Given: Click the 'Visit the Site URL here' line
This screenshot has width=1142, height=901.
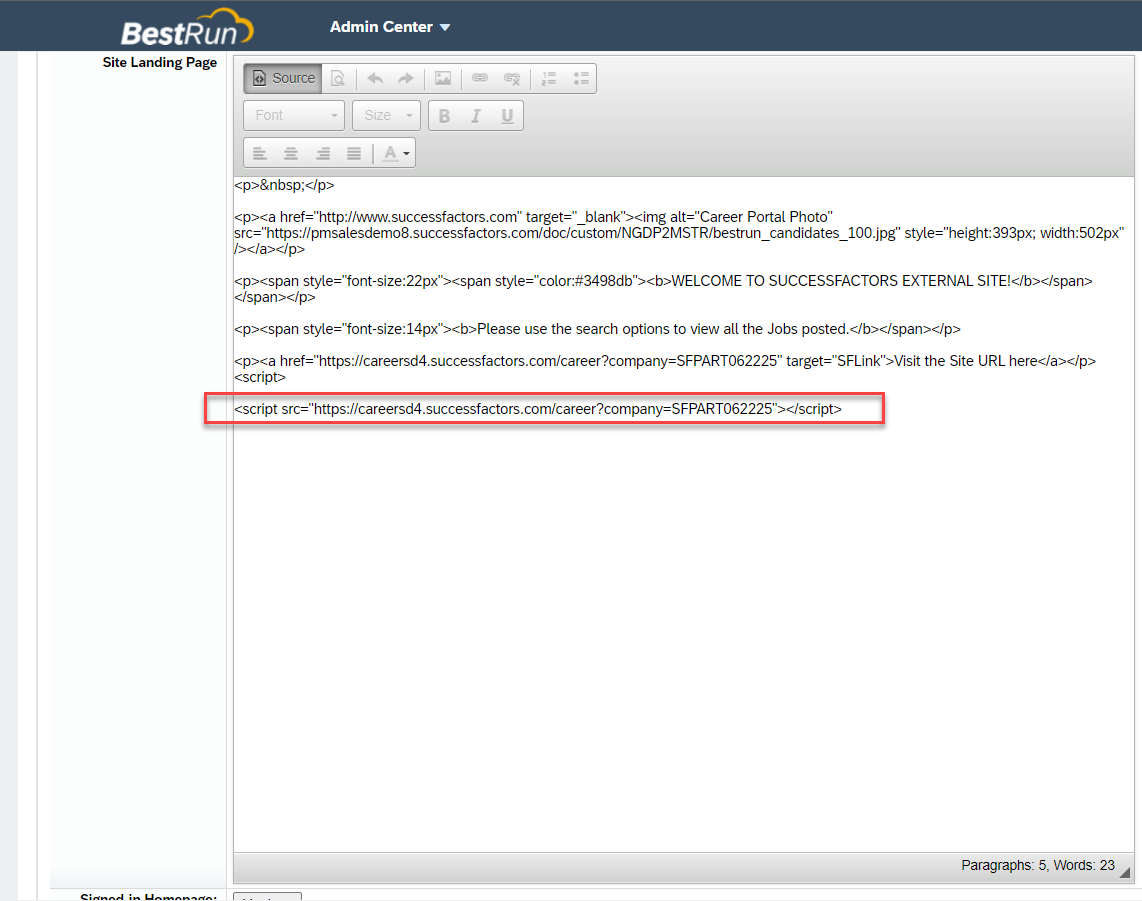Looking at the screenshot, I should (x=664, y=361).
